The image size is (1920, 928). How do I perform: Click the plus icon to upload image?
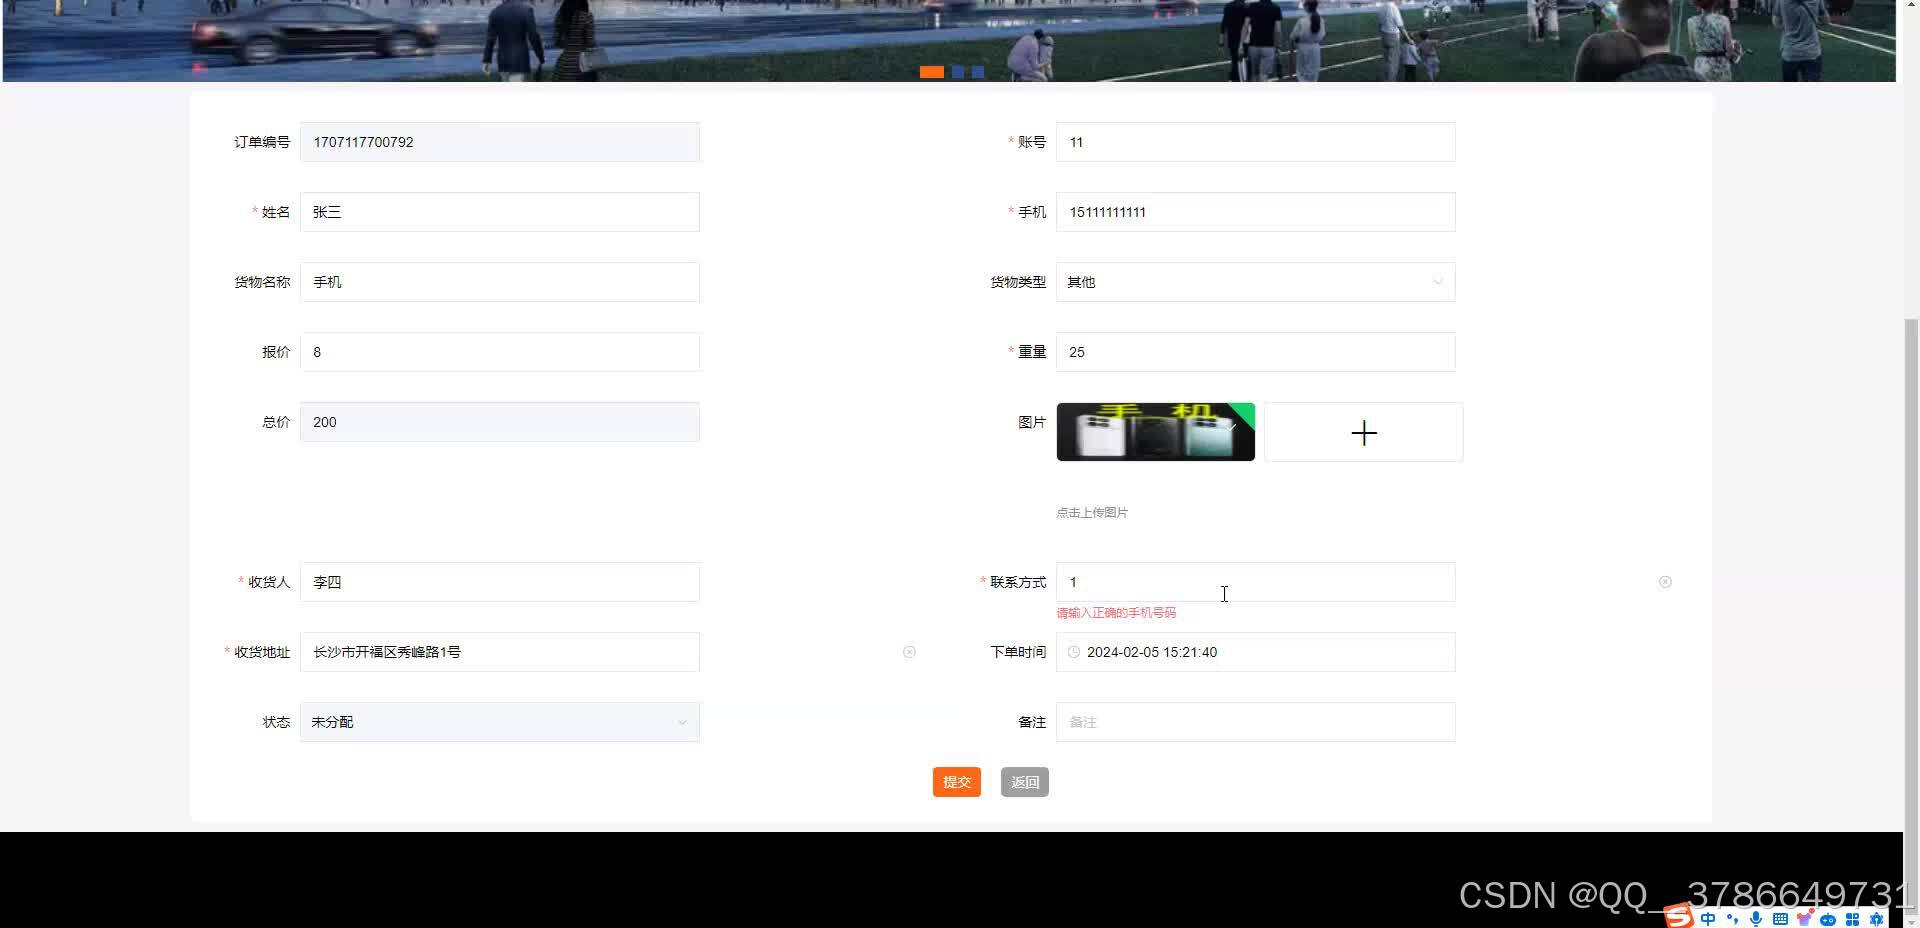pyautogui.click(x=1364, y=433)
